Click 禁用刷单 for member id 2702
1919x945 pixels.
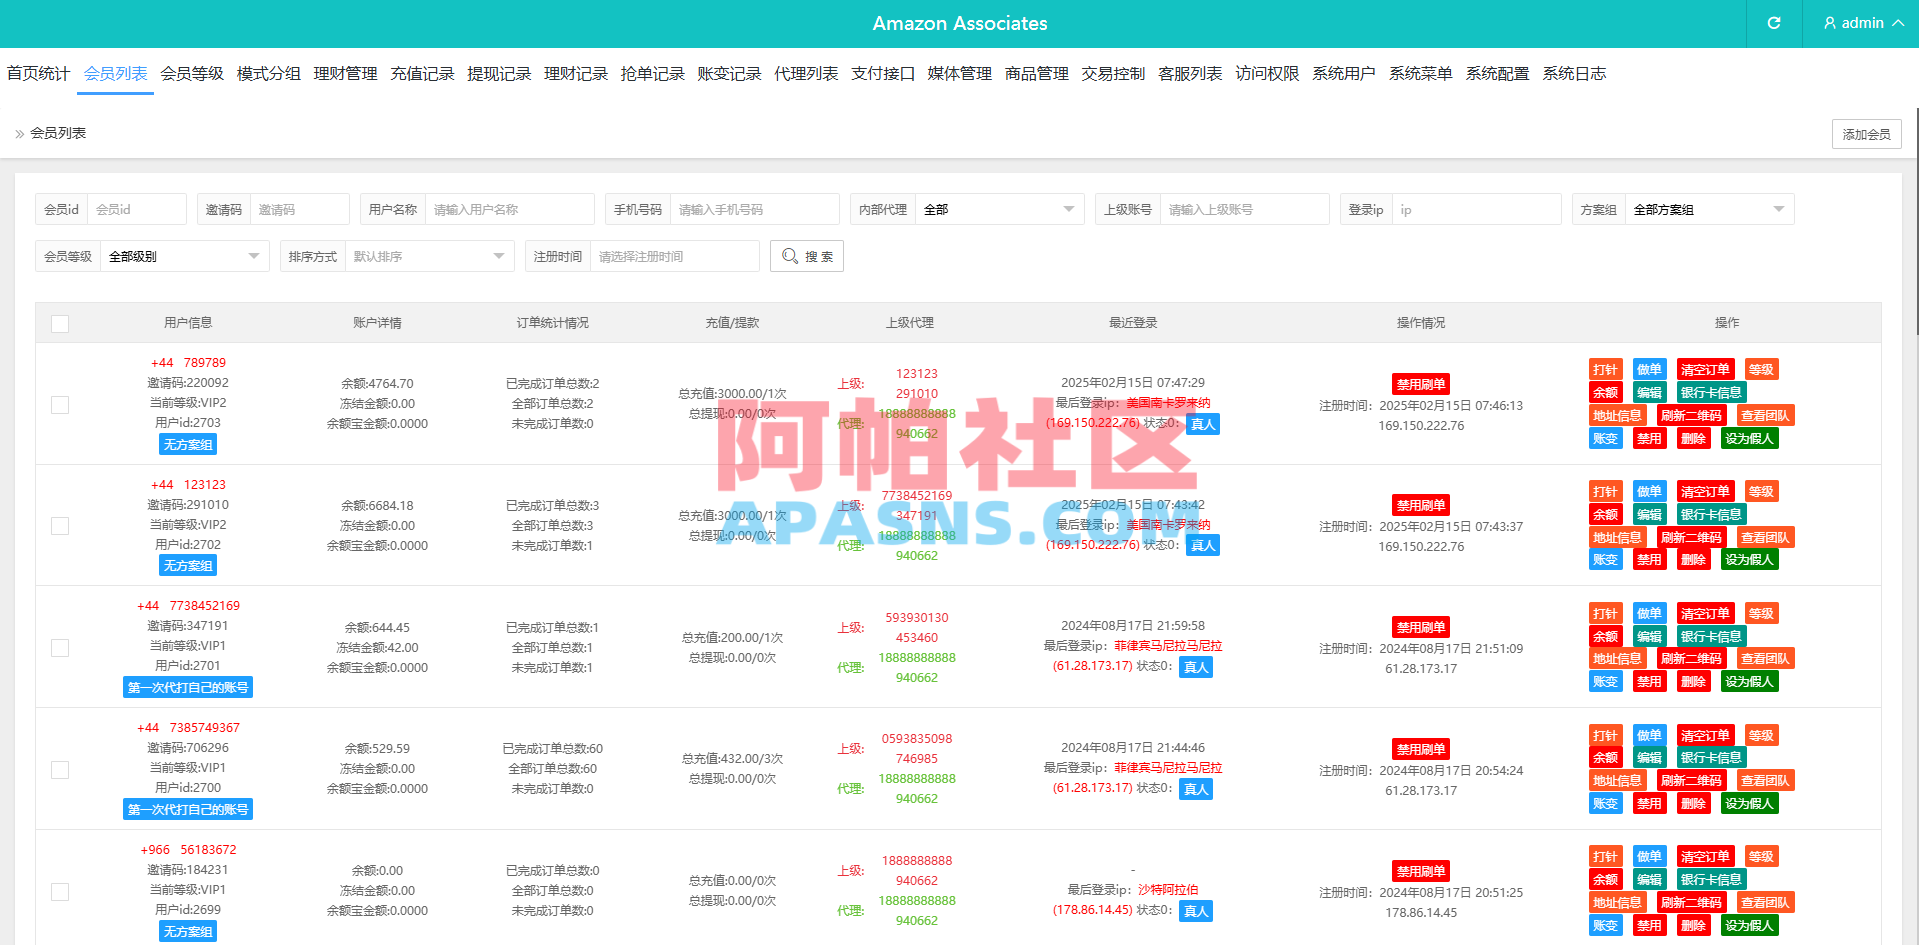1420,505
